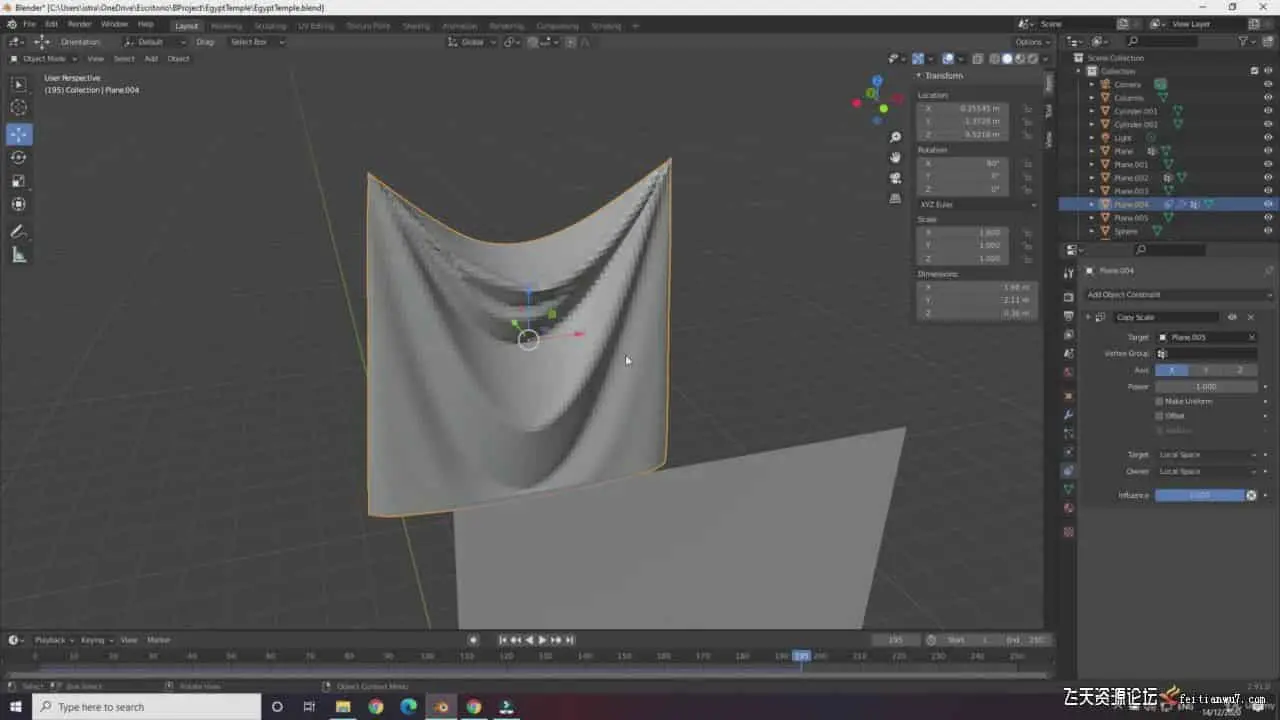Click the Blender icon in the taskbar
1280x720 pixels.
[441, 707]
